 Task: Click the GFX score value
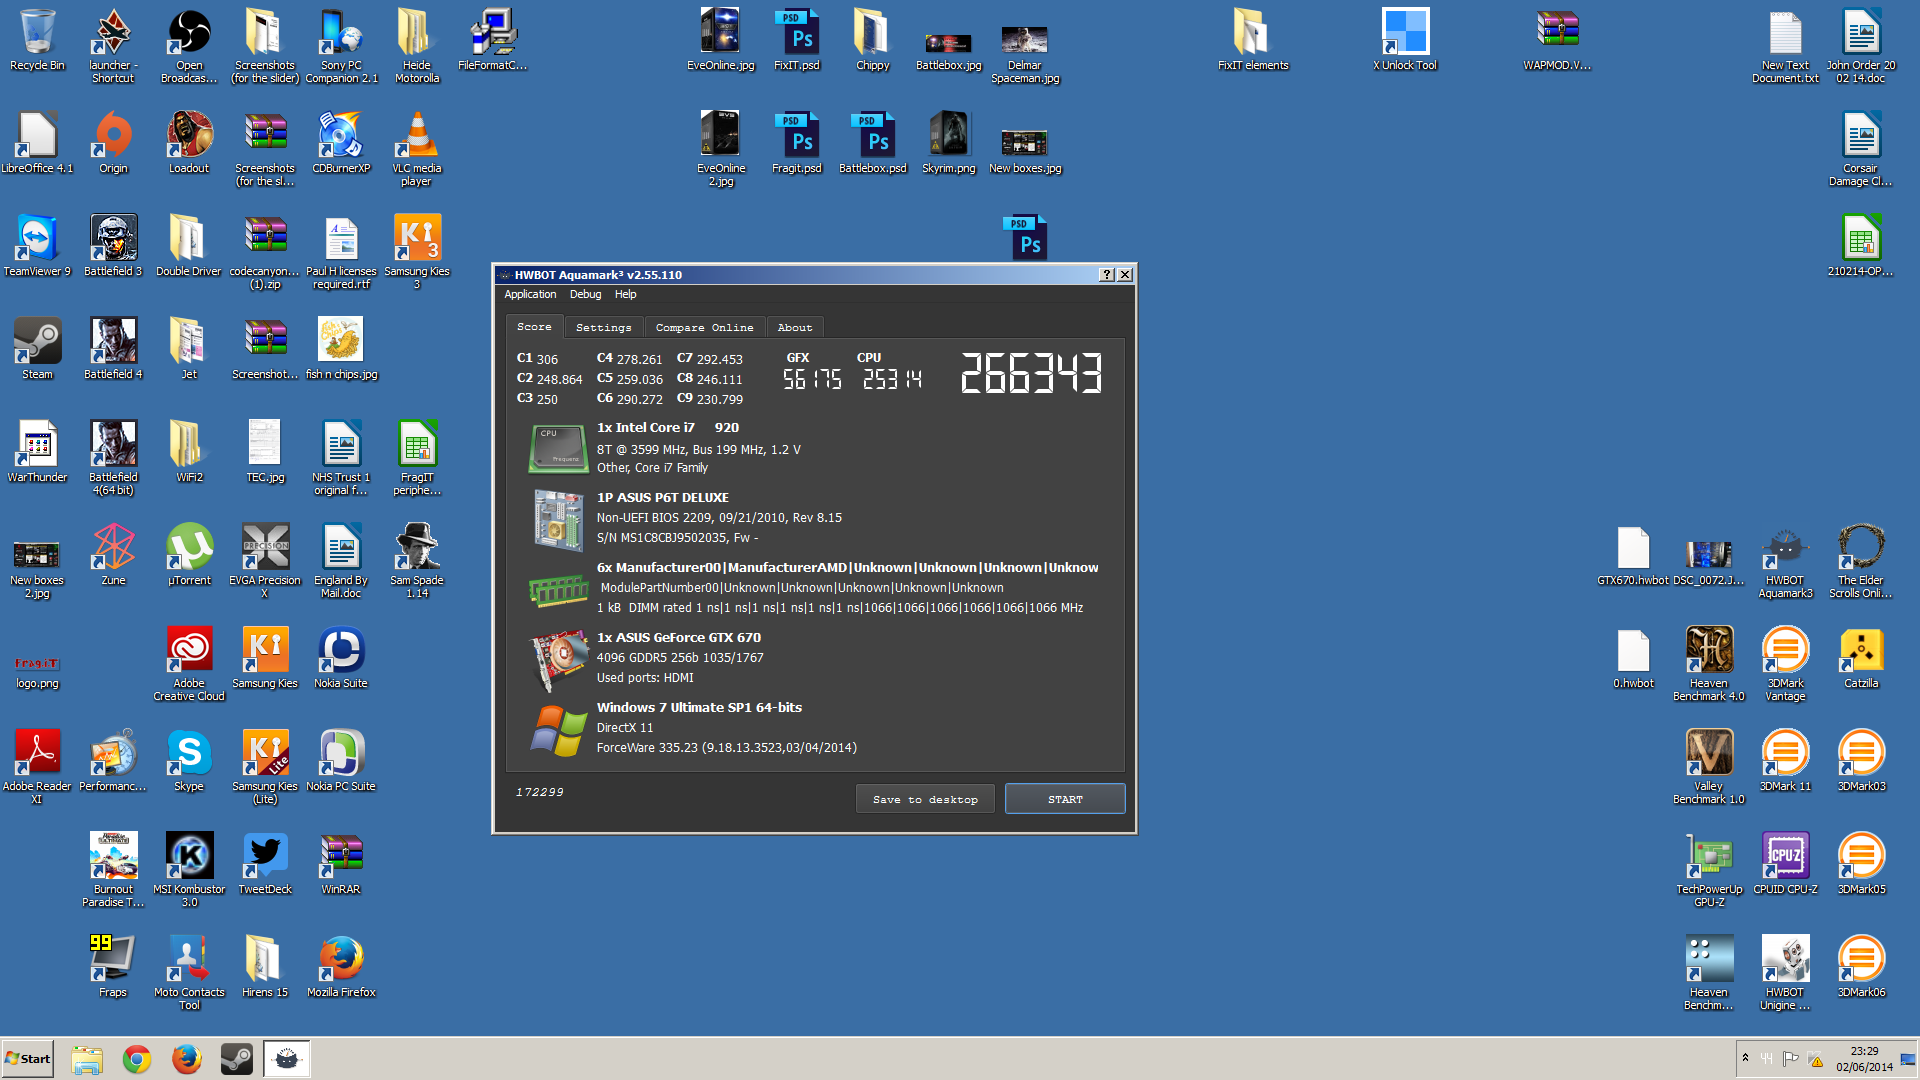[812, 379]
